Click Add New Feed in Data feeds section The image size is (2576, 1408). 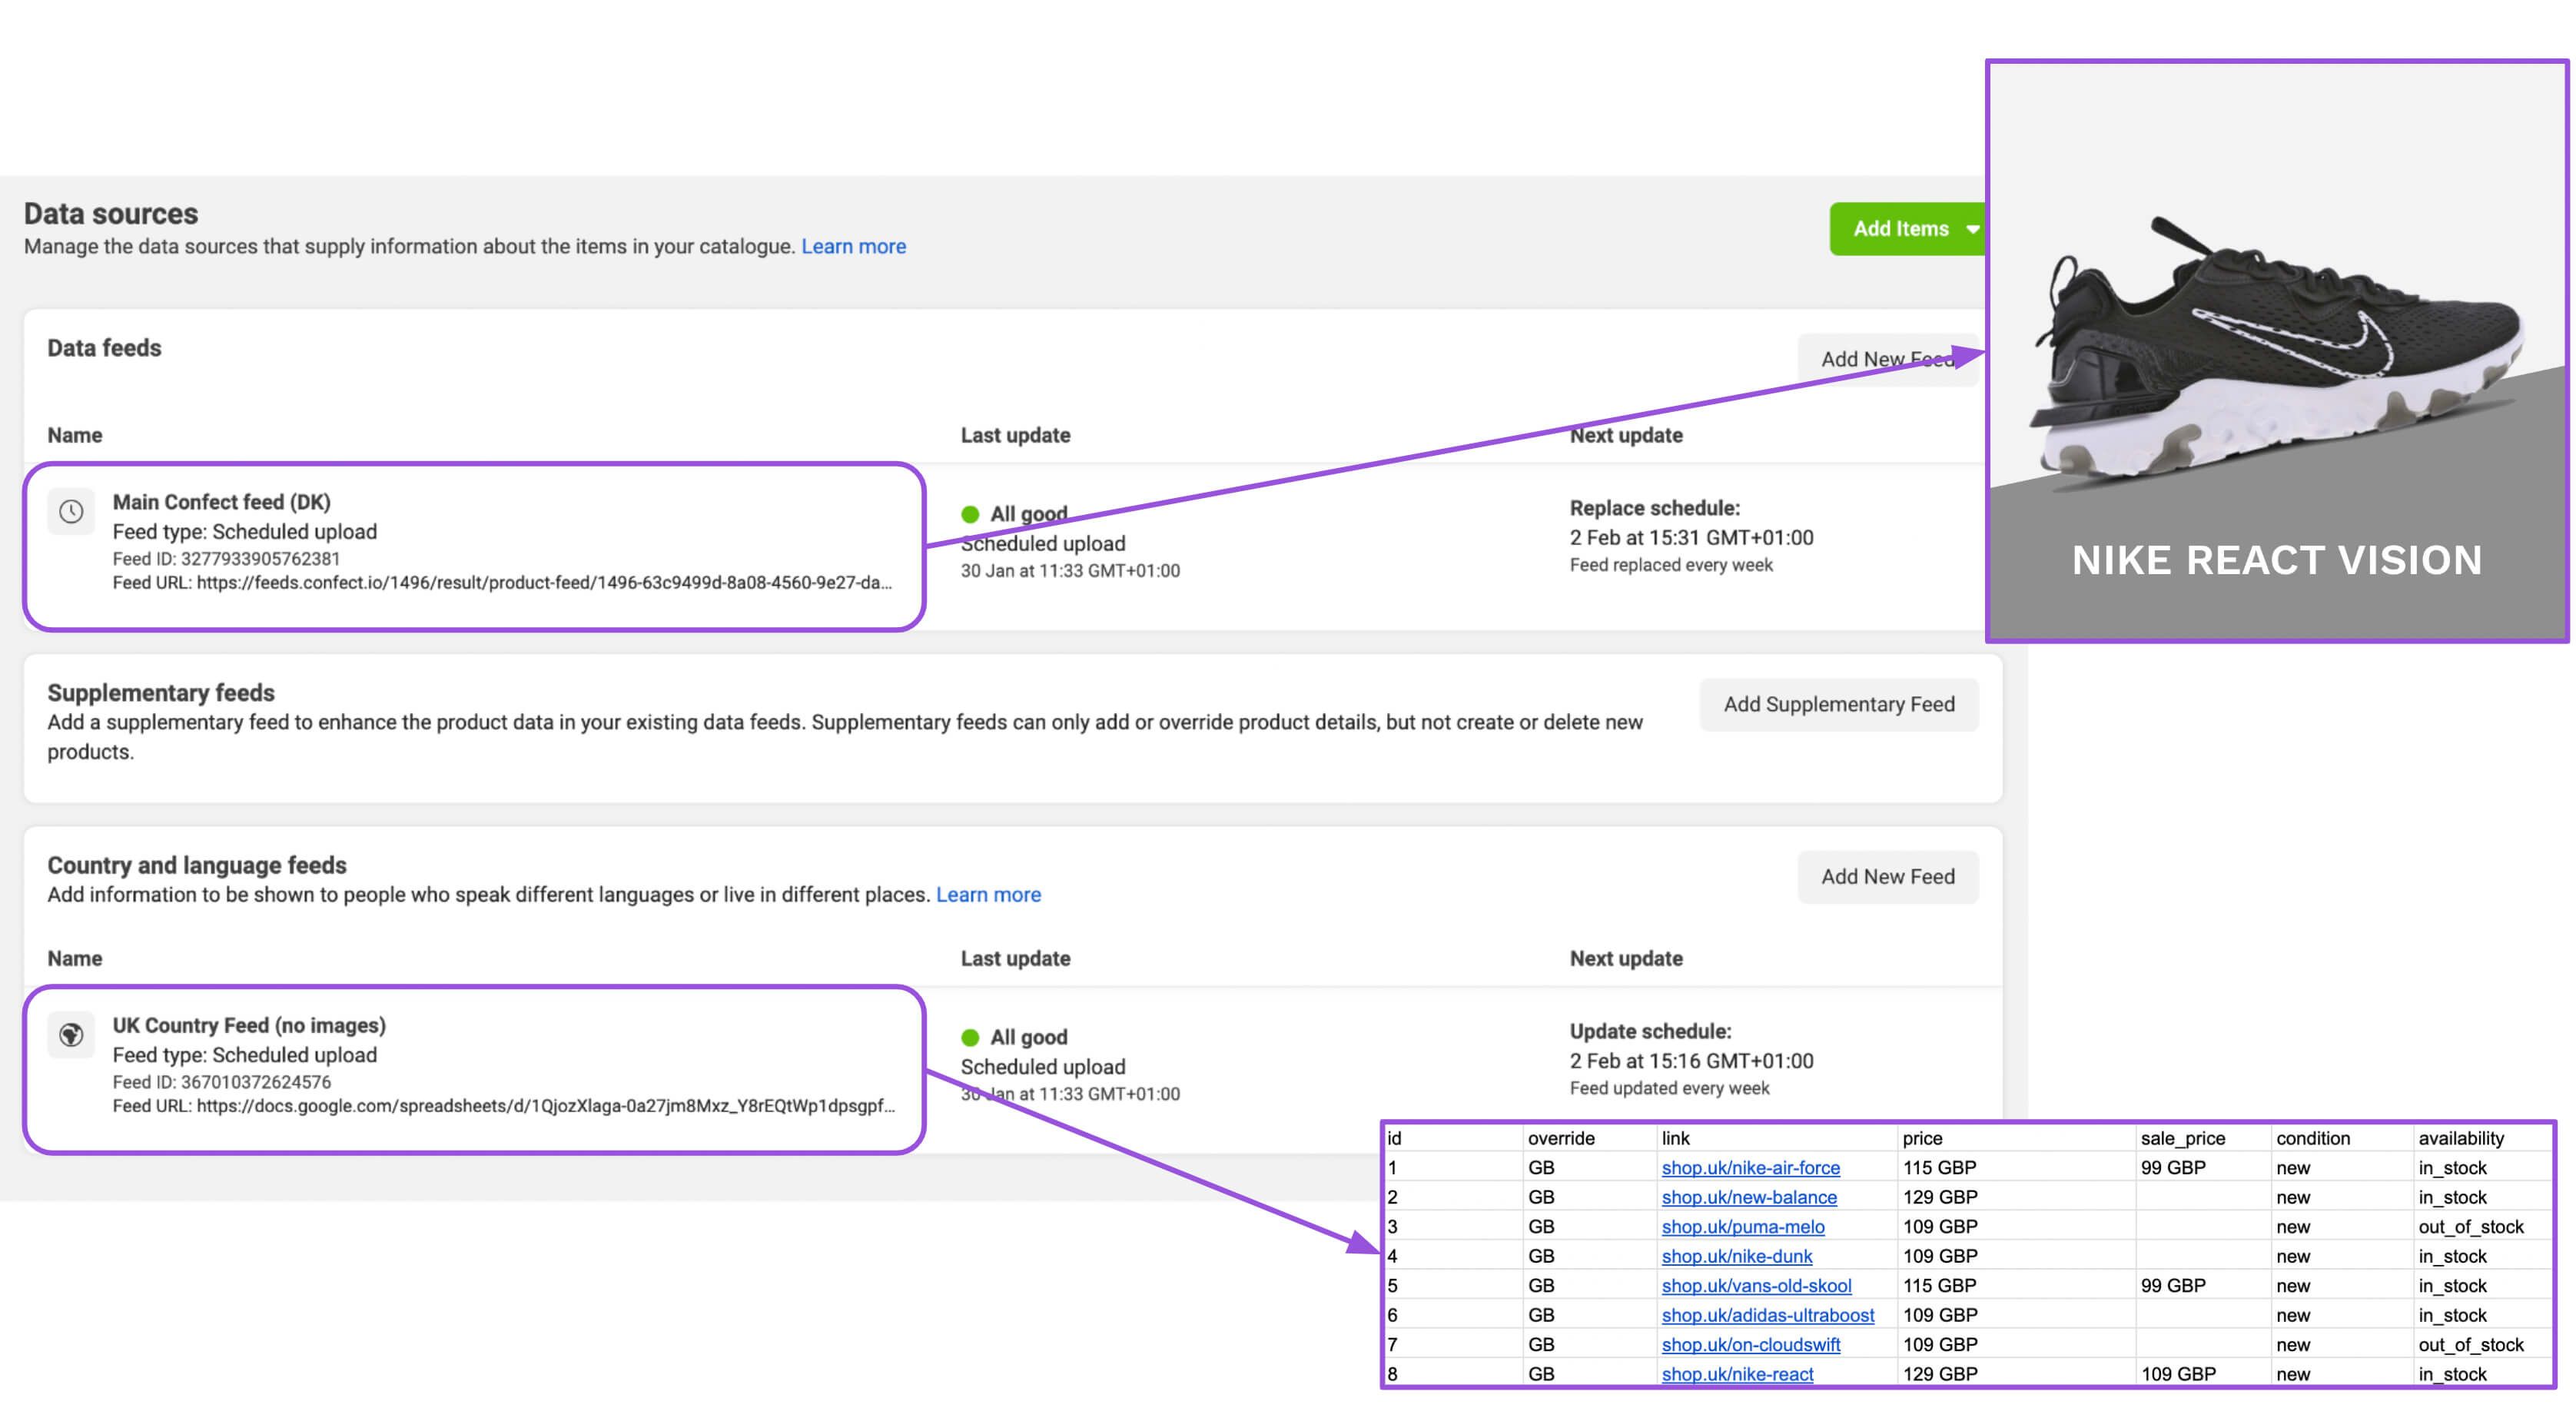[x=1888, y=359]
